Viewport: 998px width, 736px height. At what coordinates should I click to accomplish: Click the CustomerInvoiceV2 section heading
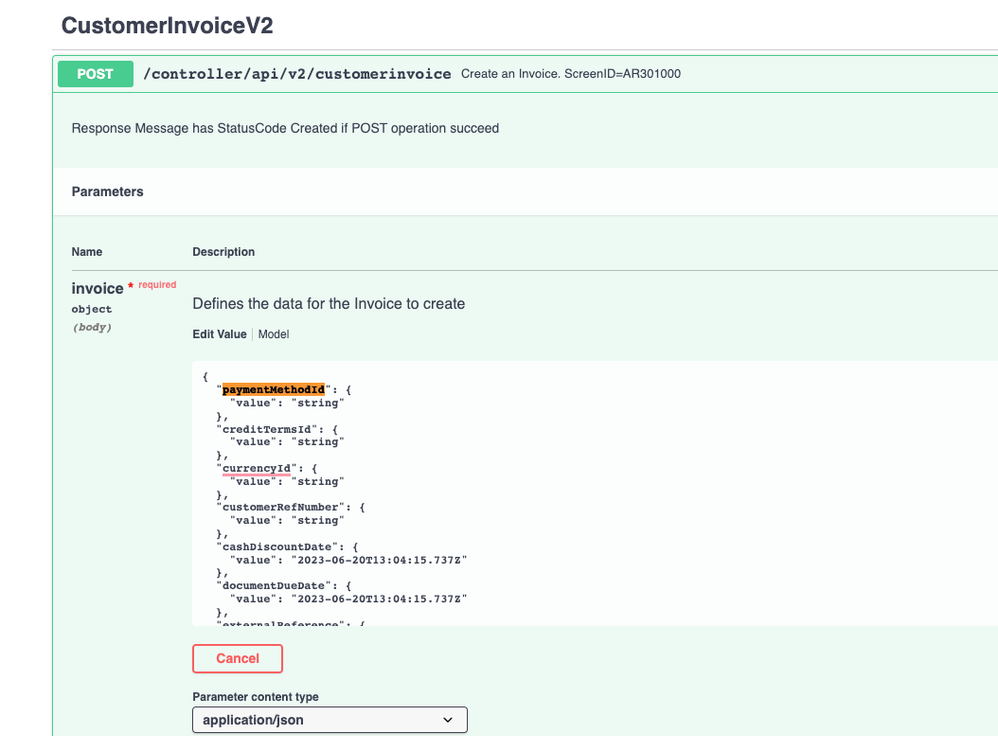click(x=167, y=25)
